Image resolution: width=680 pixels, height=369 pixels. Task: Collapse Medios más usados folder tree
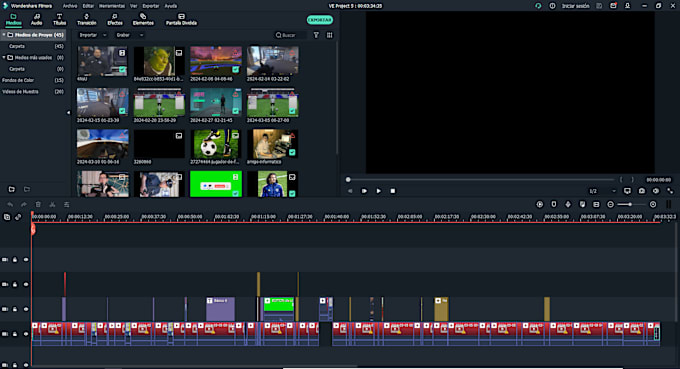click(4, 57)
